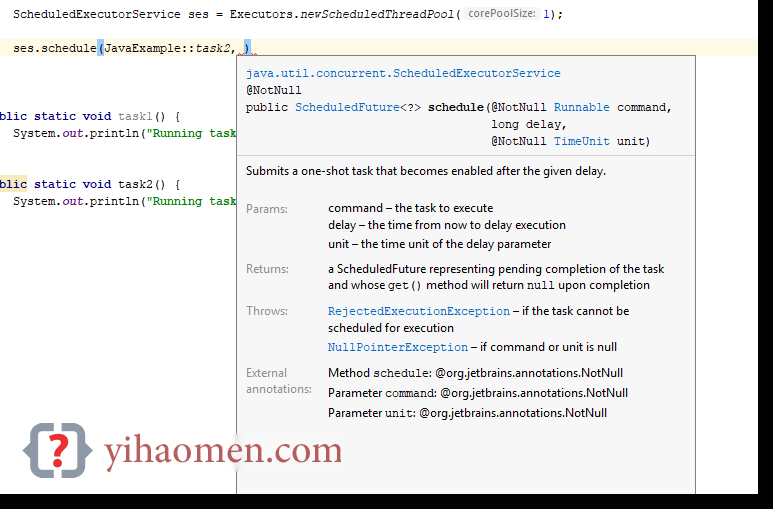Click the yihaomen.com watermark text
The image size is (773, 509).
(223, 452)
